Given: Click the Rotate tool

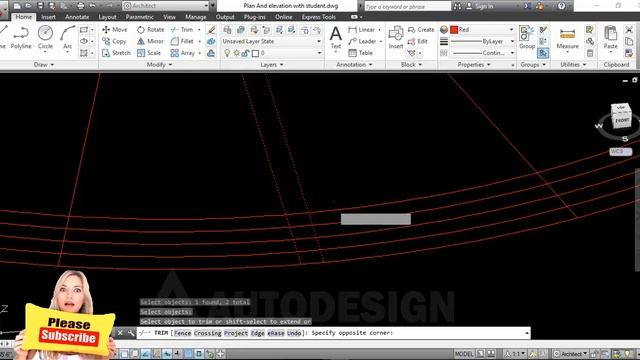Looking at the screenshot, I should [151, 29].
